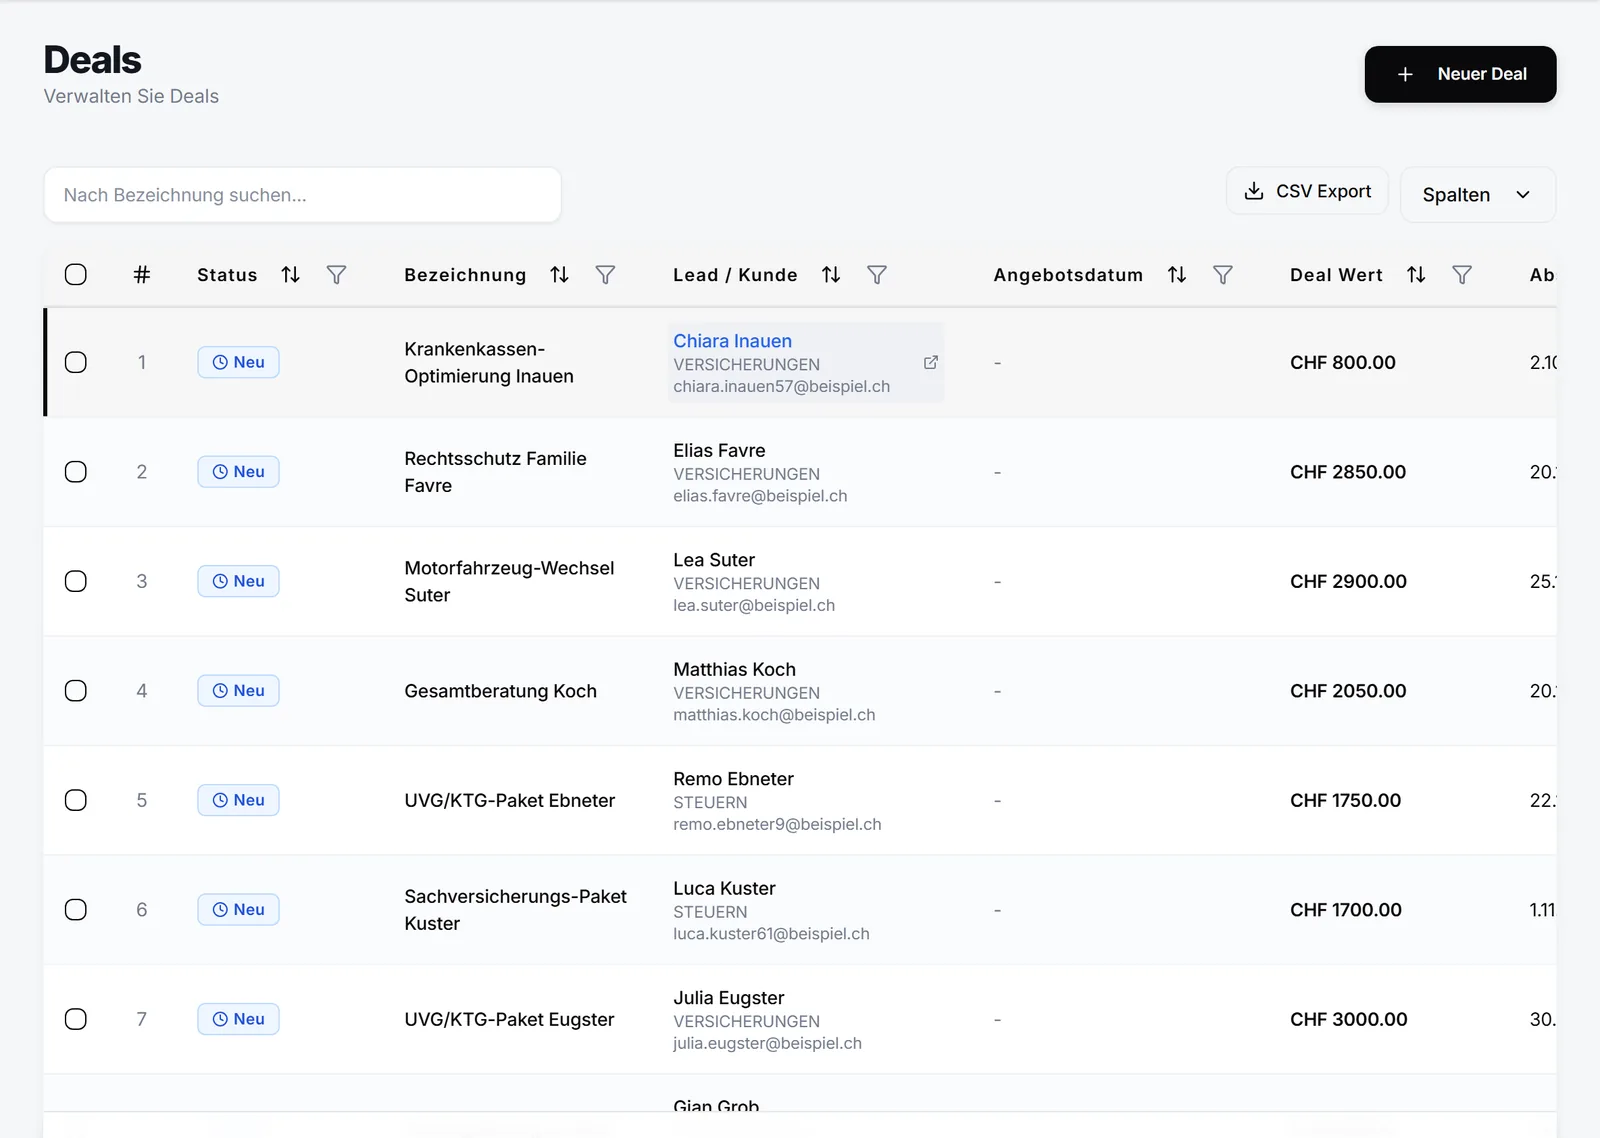Click the customer name Remo Ebneter
This screenshot has width=1600, height=1138.
coord(733,779)
